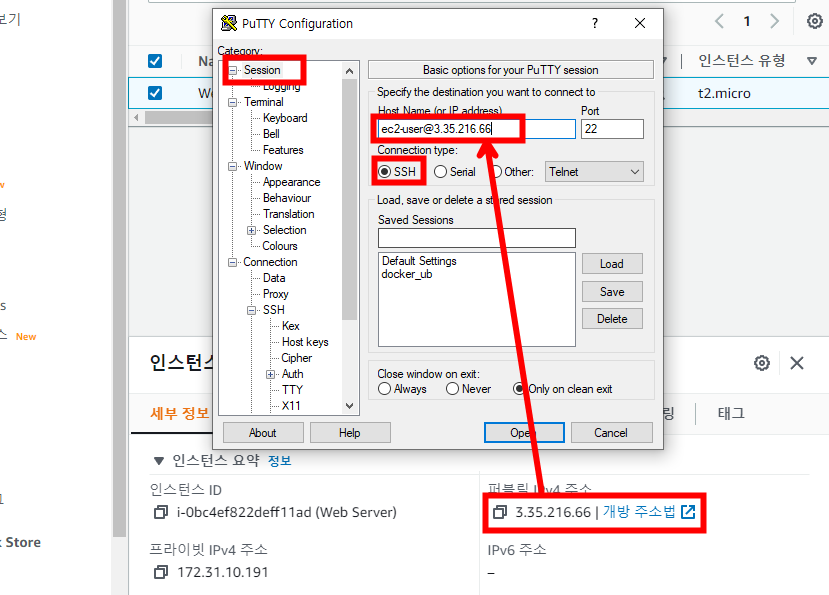
Task: Click the category tree scrollbar up arrow
Action: pos(349,71)
